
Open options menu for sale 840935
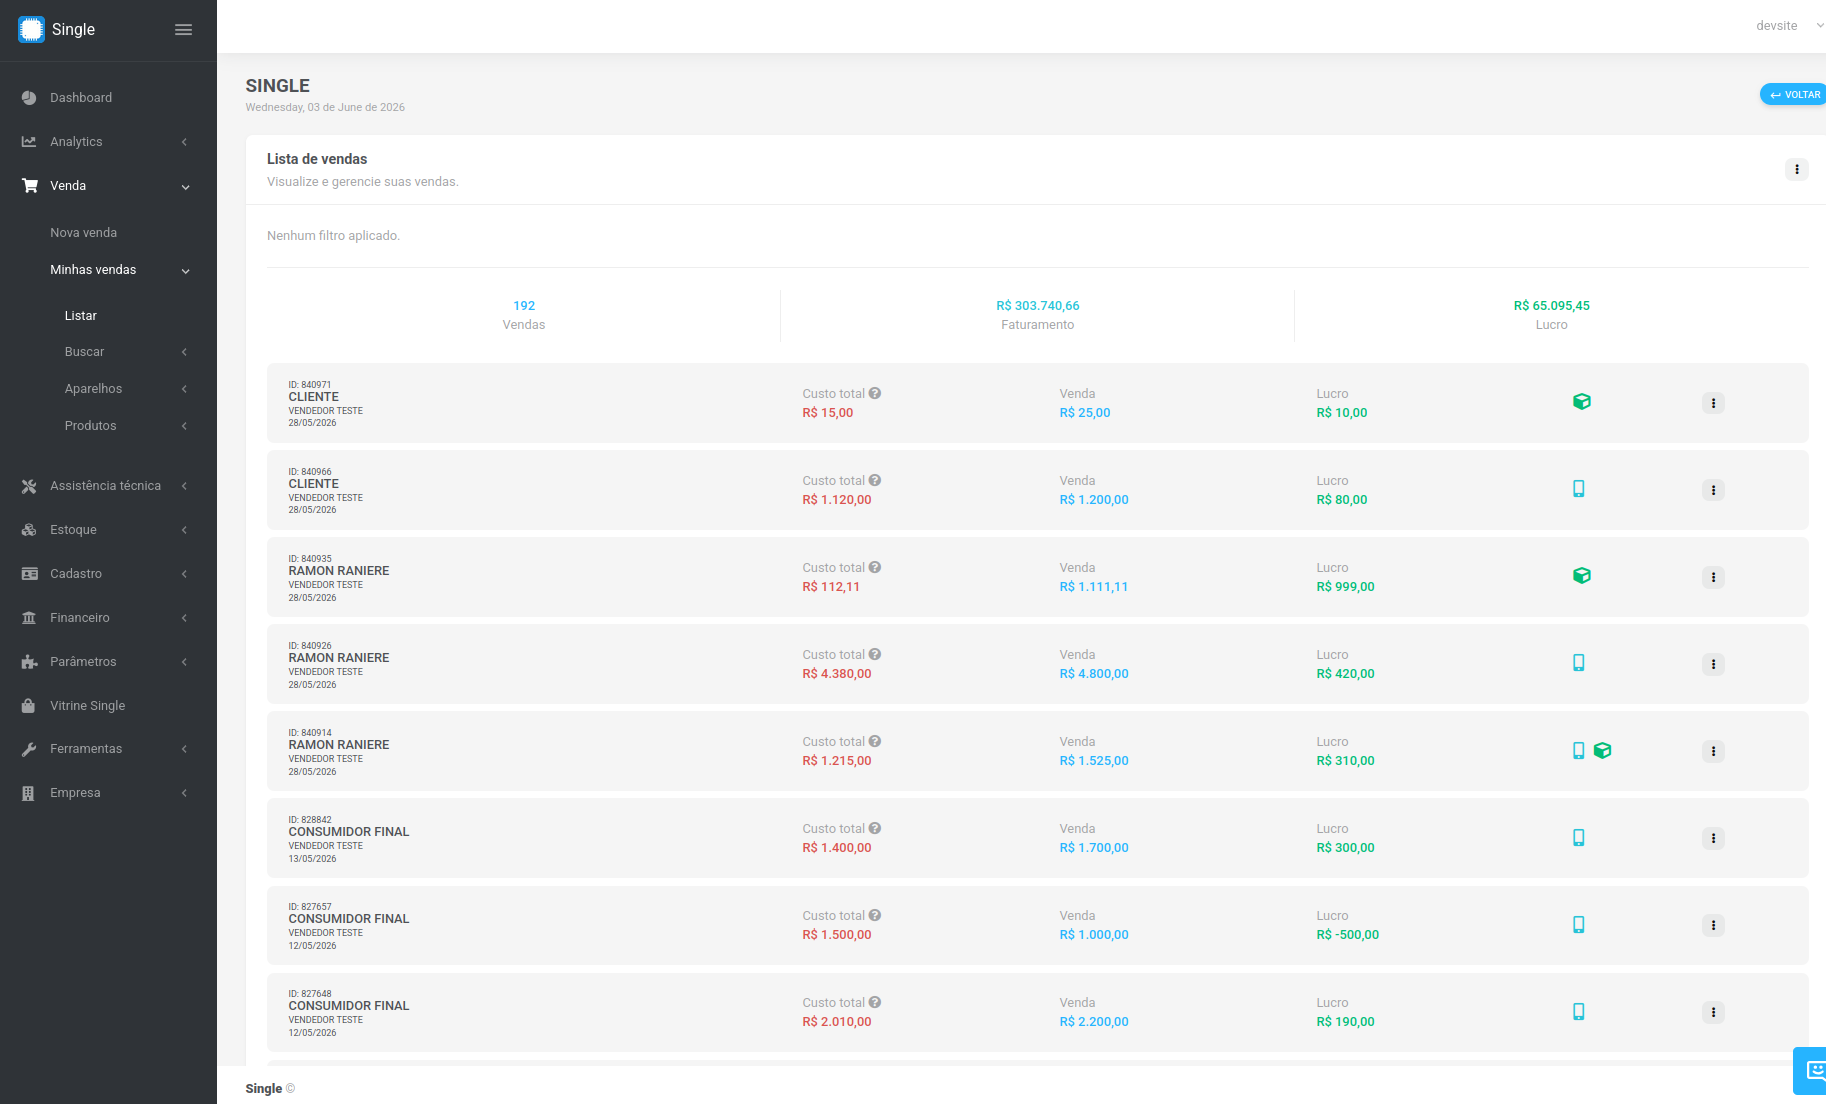tap(1713, 577)
